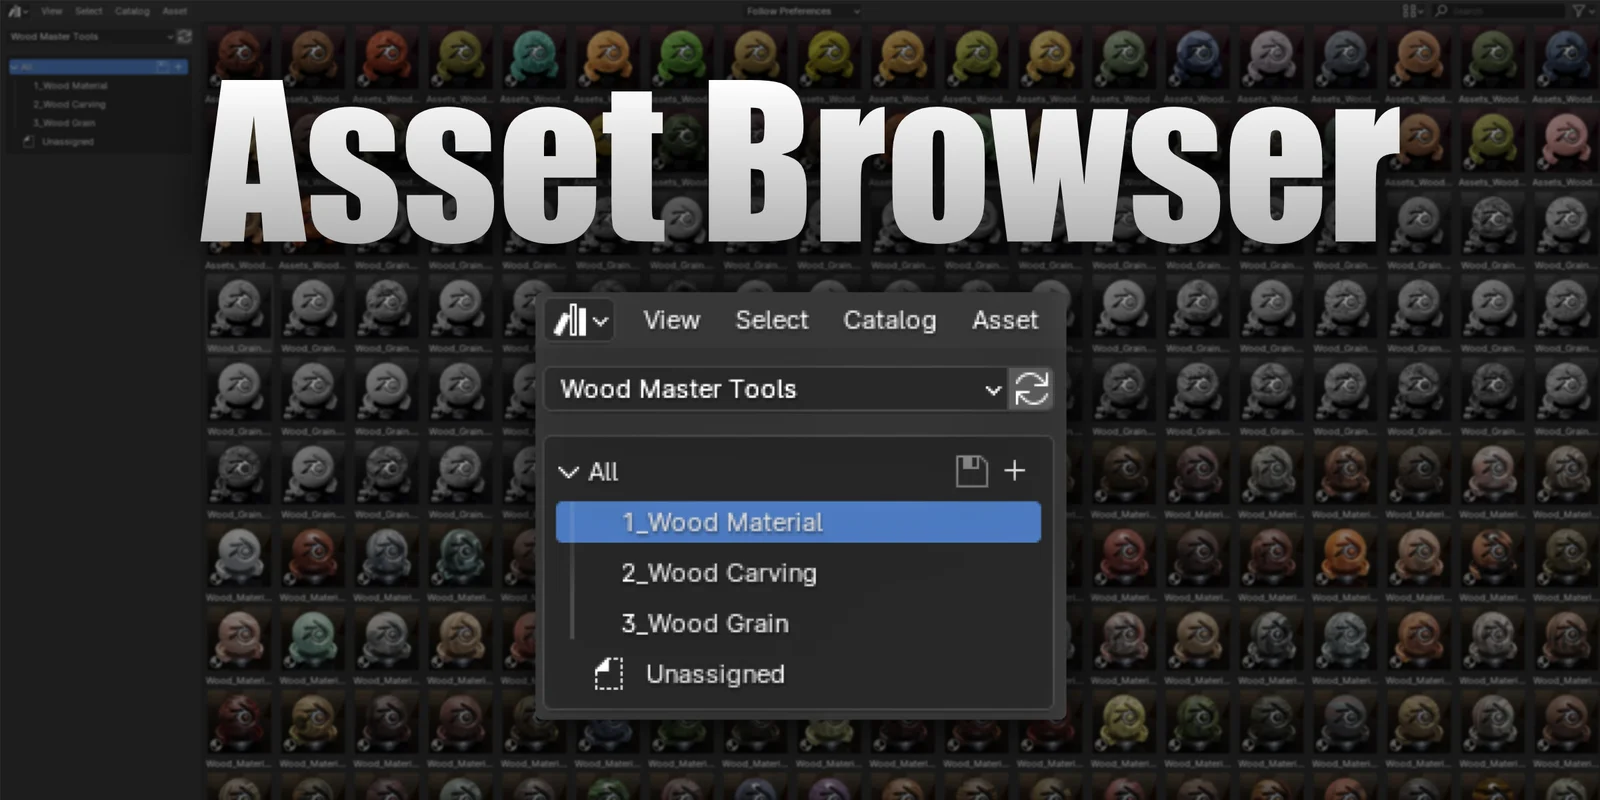Click the enlarged dashed page icon beside Unassigned
The height and width of the screenshot is (800, 1600).
coord(608,674)
